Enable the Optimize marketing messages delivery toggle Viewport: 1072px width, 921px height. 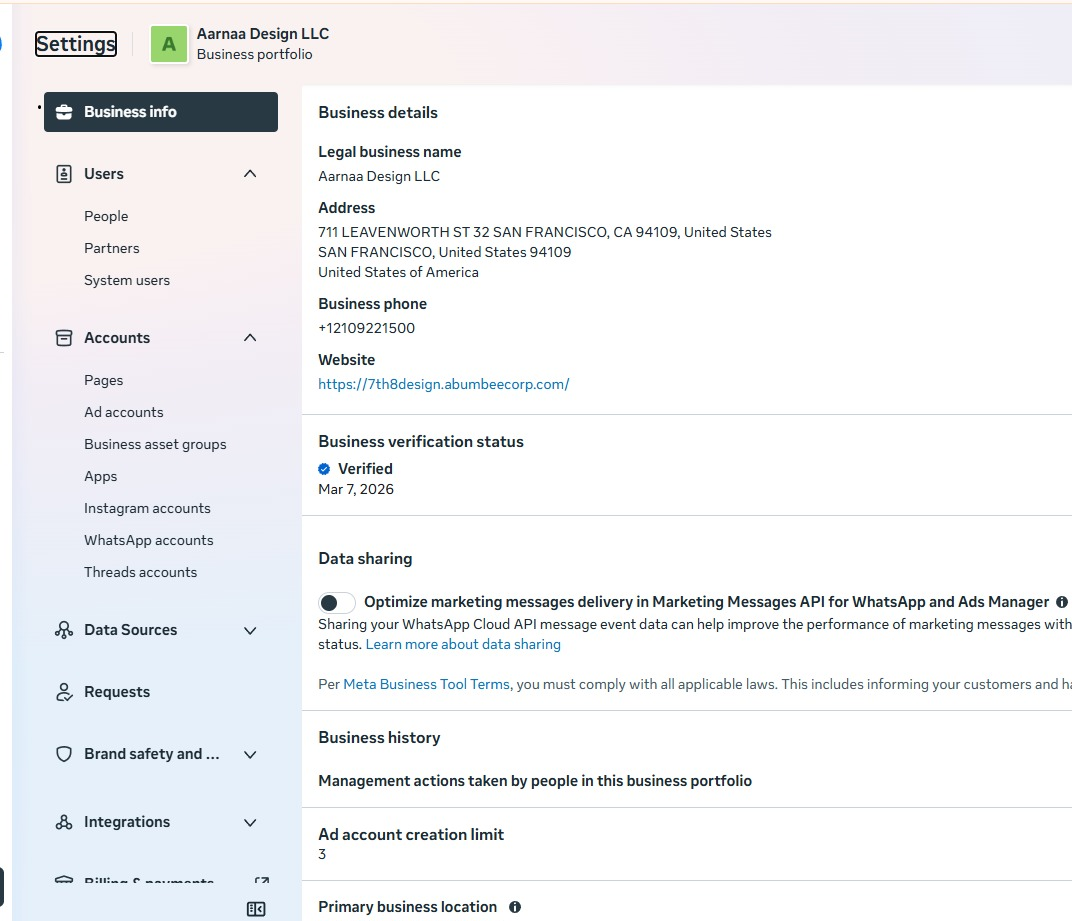[337, 602]
